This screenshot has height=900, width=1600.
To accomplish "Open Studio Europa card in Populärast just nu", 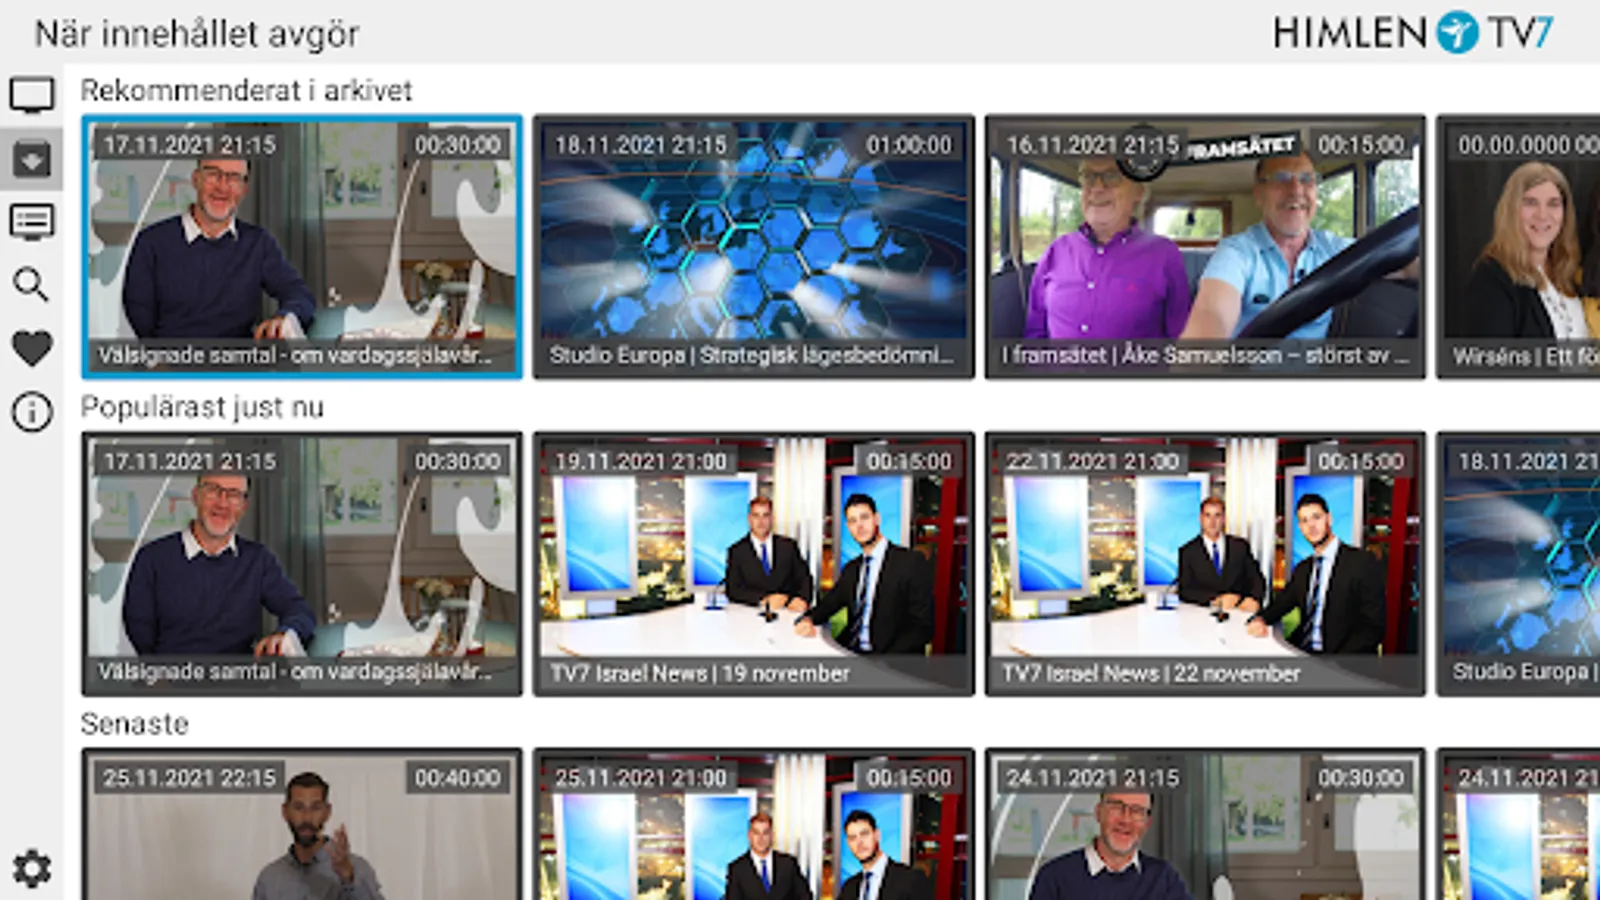I will pos(1518,564).
